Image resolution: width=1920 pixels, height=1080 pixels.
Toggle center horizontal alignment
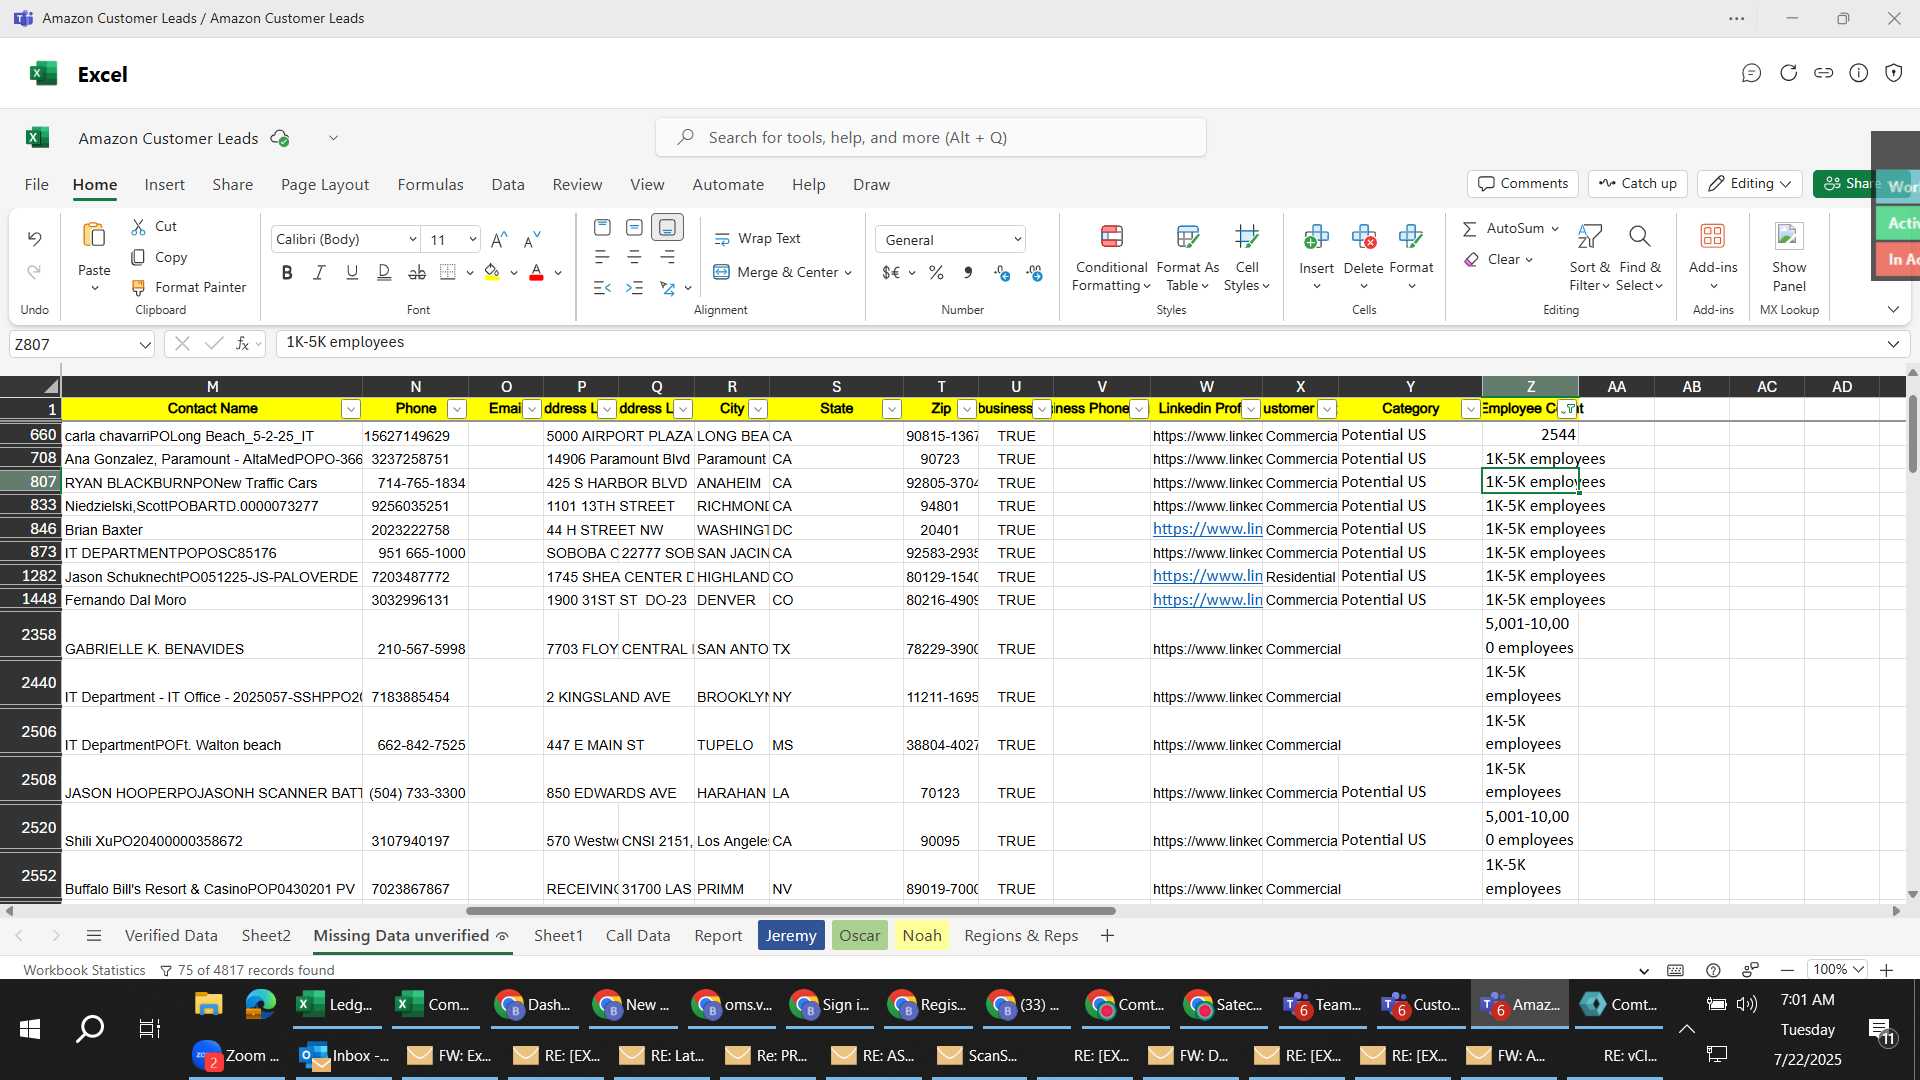pyautogui.click(x=634, y=257)
